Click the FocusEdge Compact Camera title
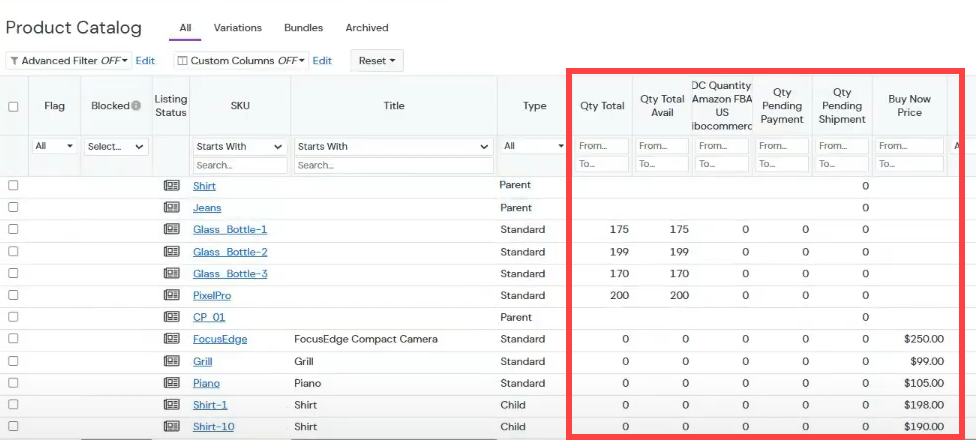976x440 pixels. [366, 339]
